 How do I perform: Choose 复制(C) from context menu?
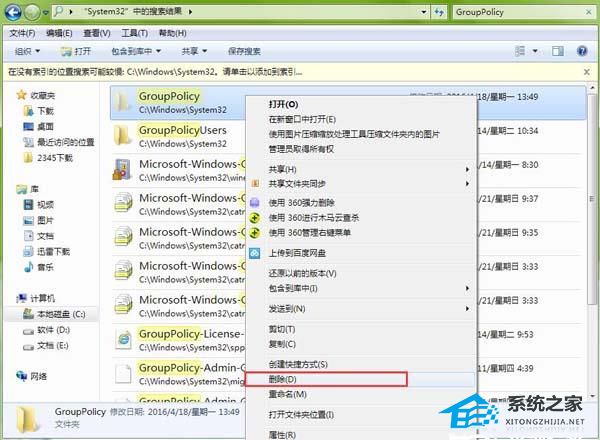[x=282, y=344]
